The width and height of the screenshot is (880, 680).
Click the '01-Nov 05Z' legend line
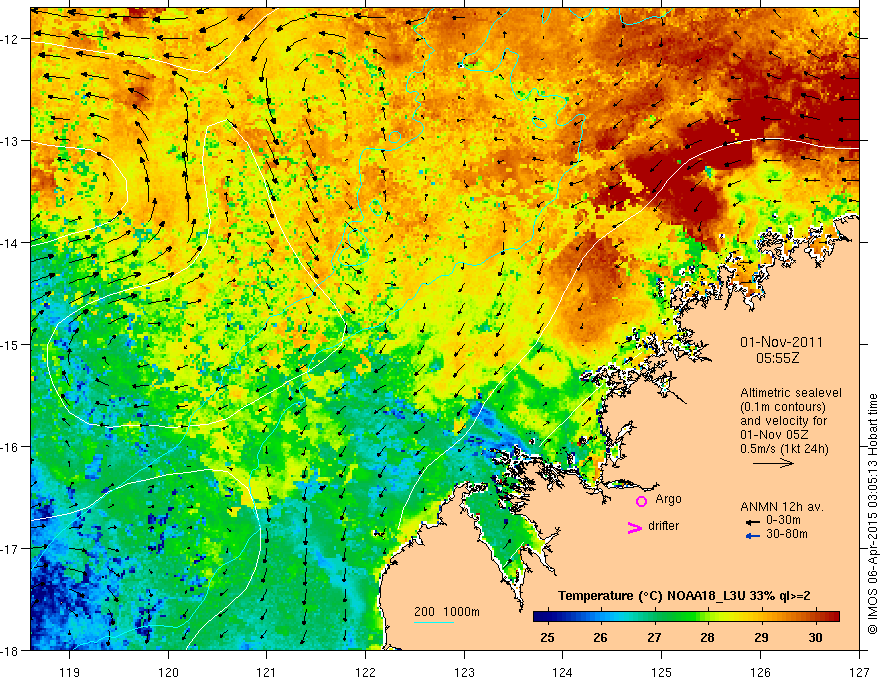tap(776, 435)
